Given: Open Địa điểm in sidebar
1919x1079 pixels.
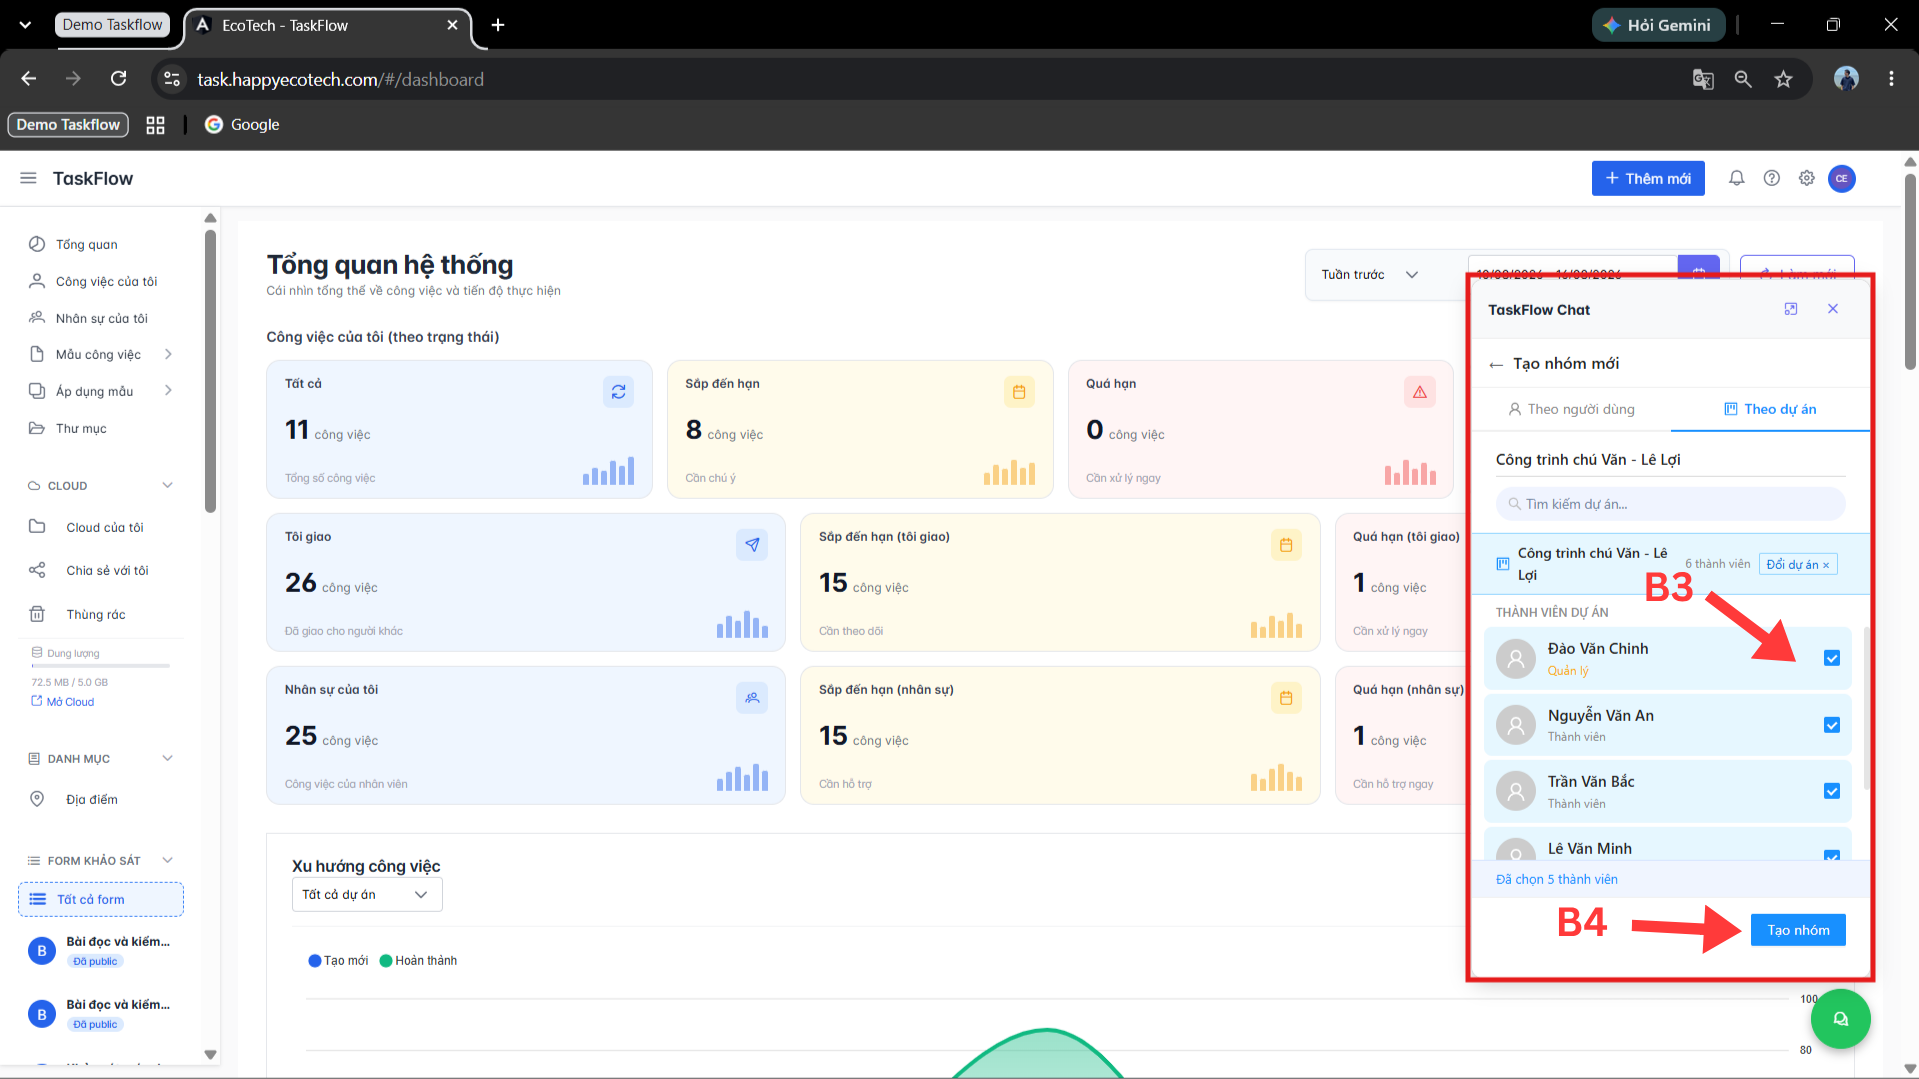Looking at the screenshot, I should point(91,799).
